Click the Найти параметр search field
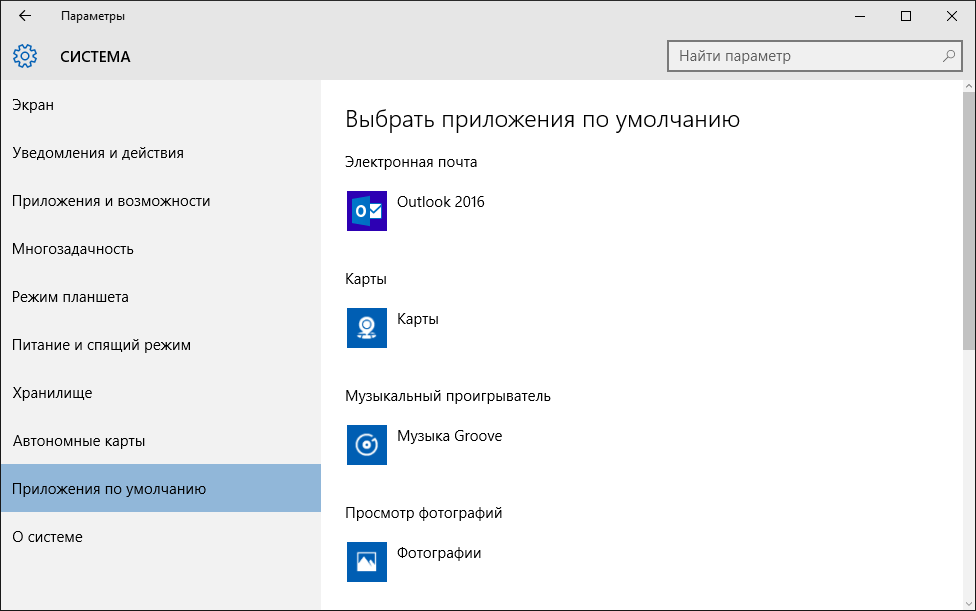This screenshot has height=611, width=976. 800,56
